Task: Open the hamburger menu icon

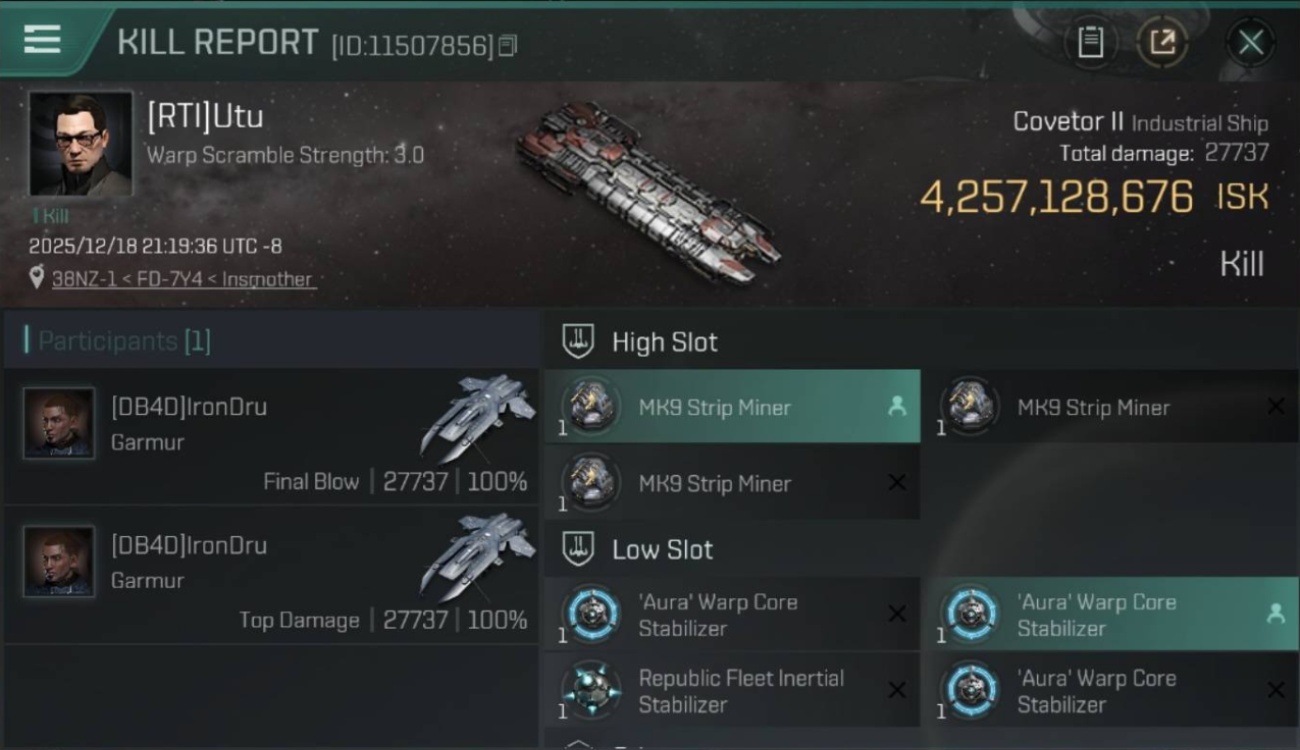Action: pos(42,40)
